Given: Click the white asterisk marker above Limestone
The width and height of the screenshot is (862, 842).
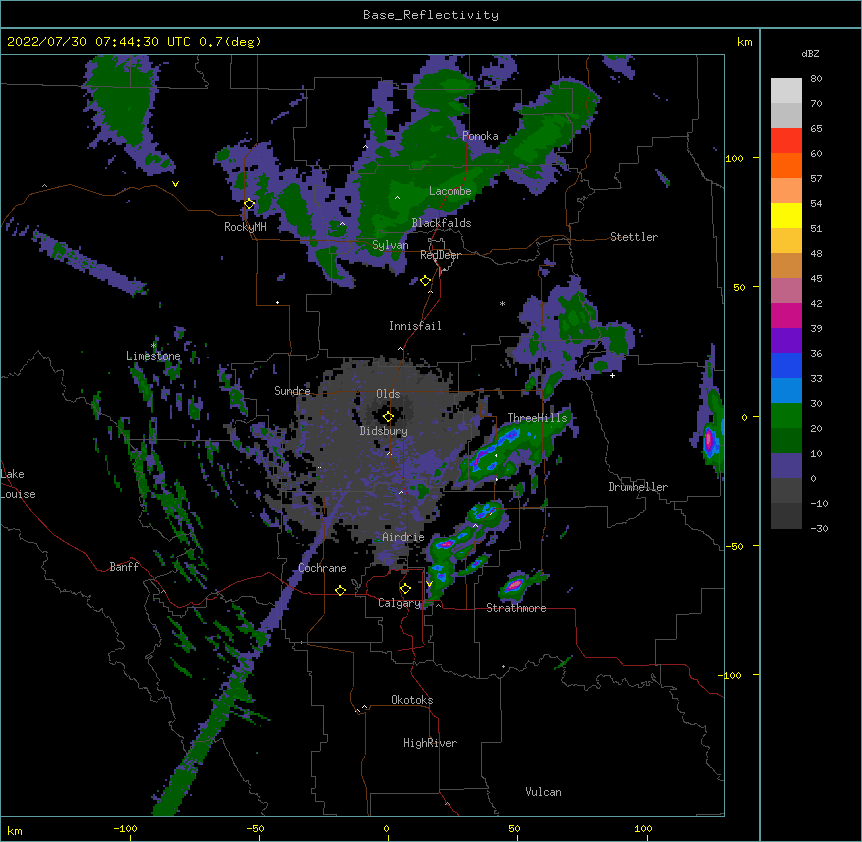Looking at the screenshot, I should point(153,346).
